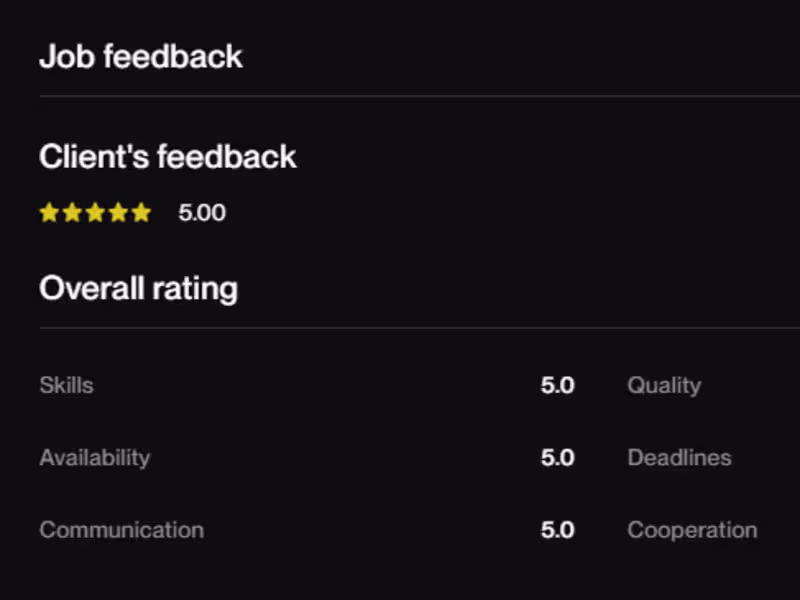The height and width of the screenshot is (600, 800).
Task: Select the 5.0 value for Availability
Action: coord(557,458)
